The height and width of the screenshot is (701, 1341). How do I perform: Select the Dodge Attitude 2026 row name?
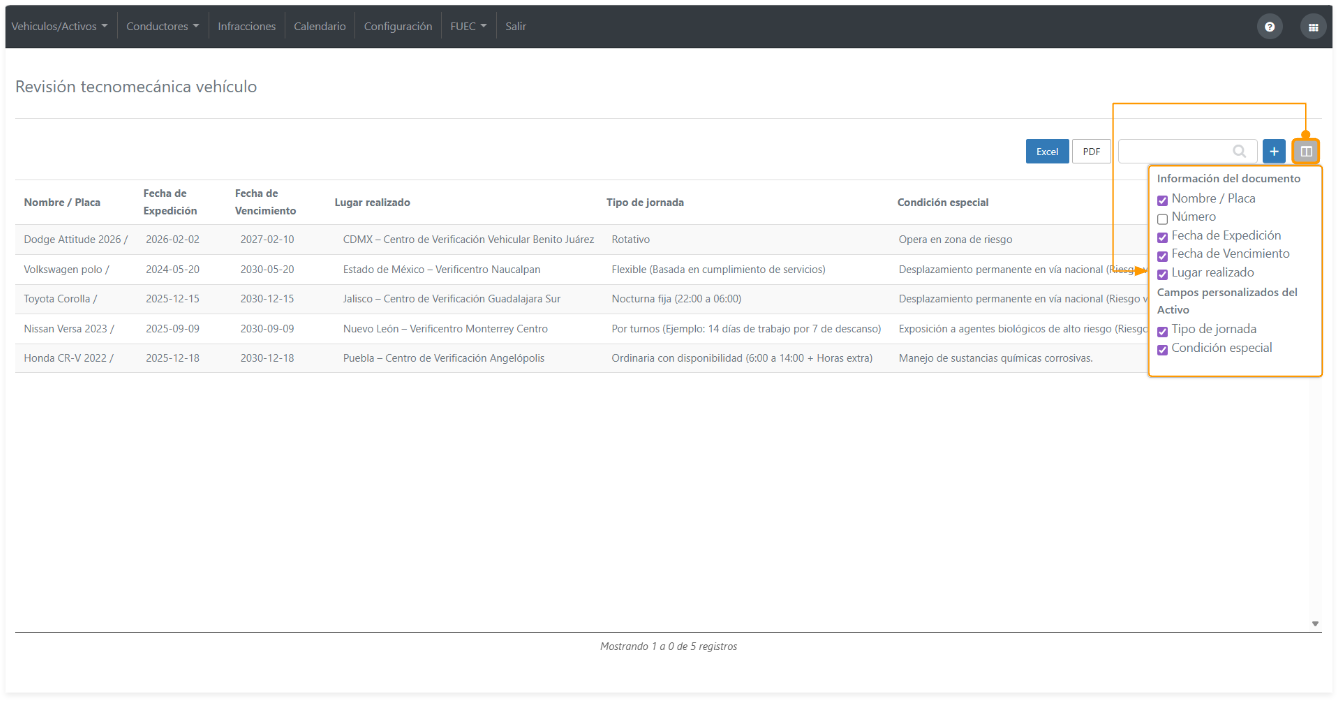pos(76,240)
